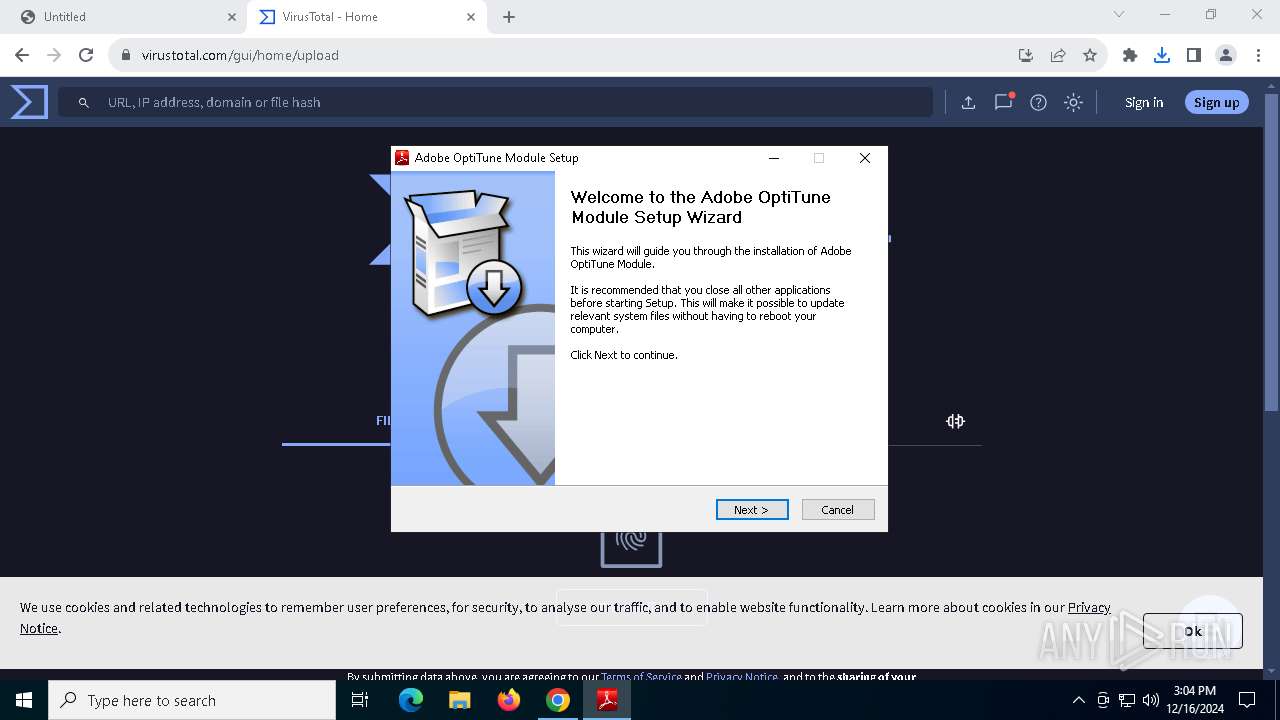Close the Adobe OptiTune Module Setup window

coord(865,158)
